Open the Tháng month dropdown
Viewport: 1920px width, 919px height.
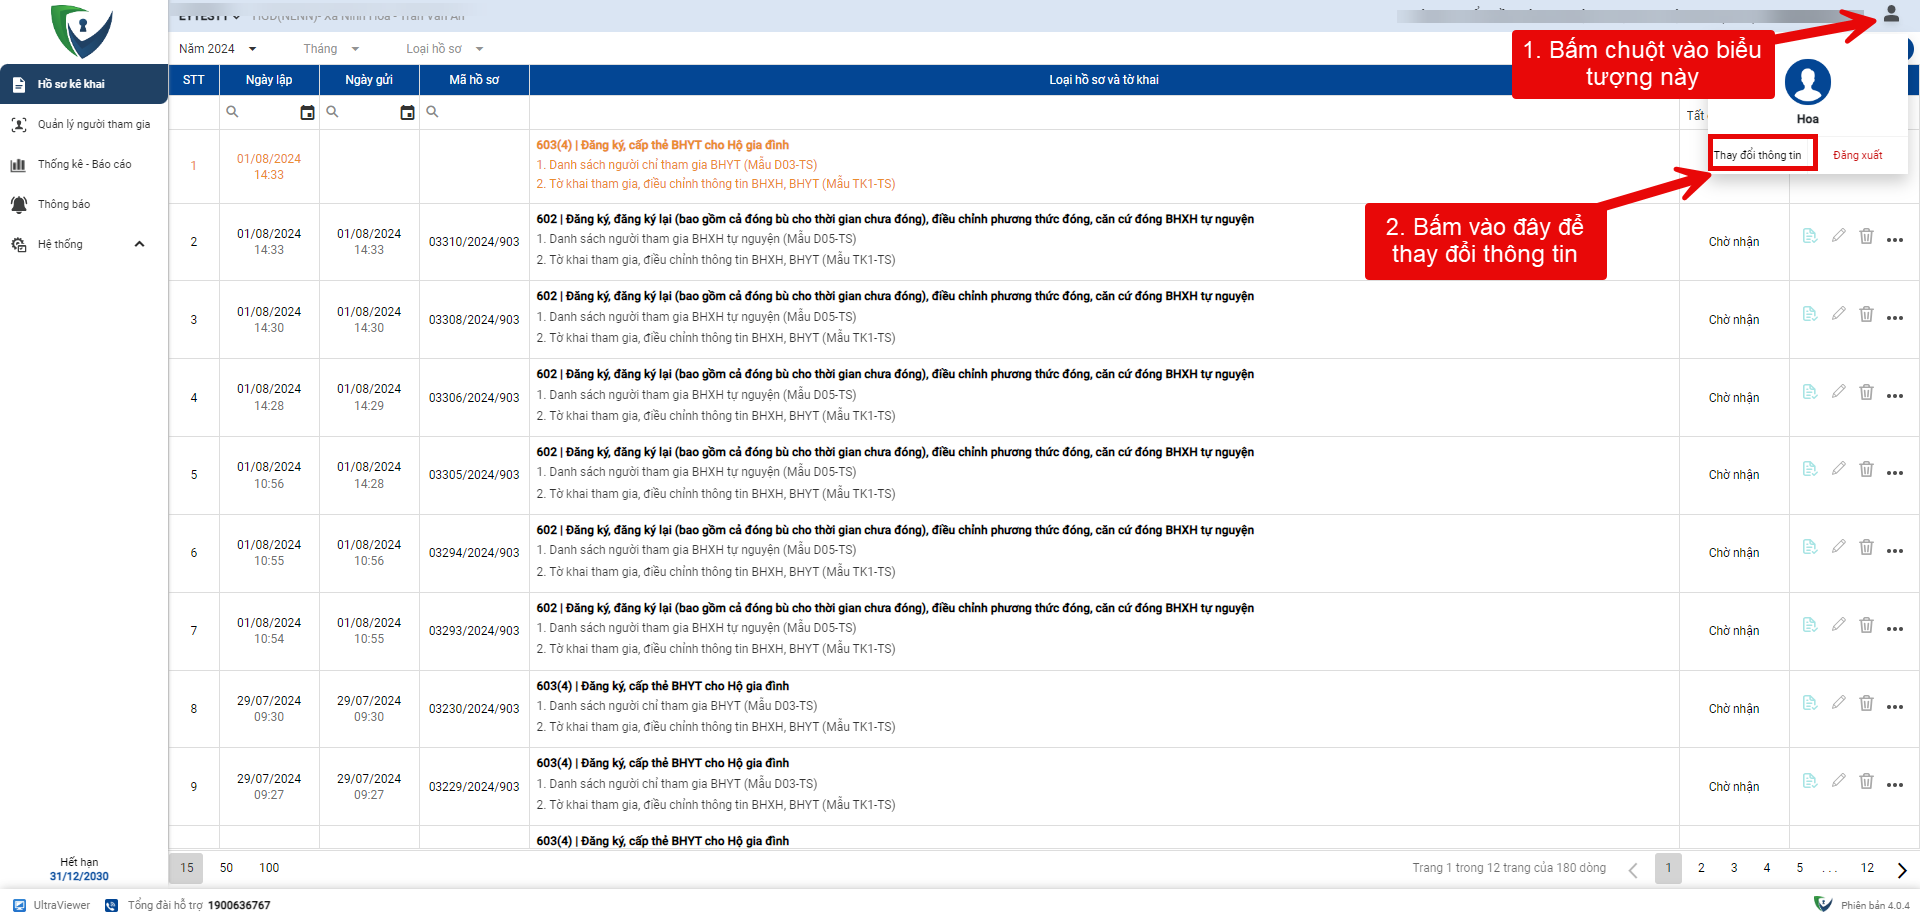coord(330,49)
